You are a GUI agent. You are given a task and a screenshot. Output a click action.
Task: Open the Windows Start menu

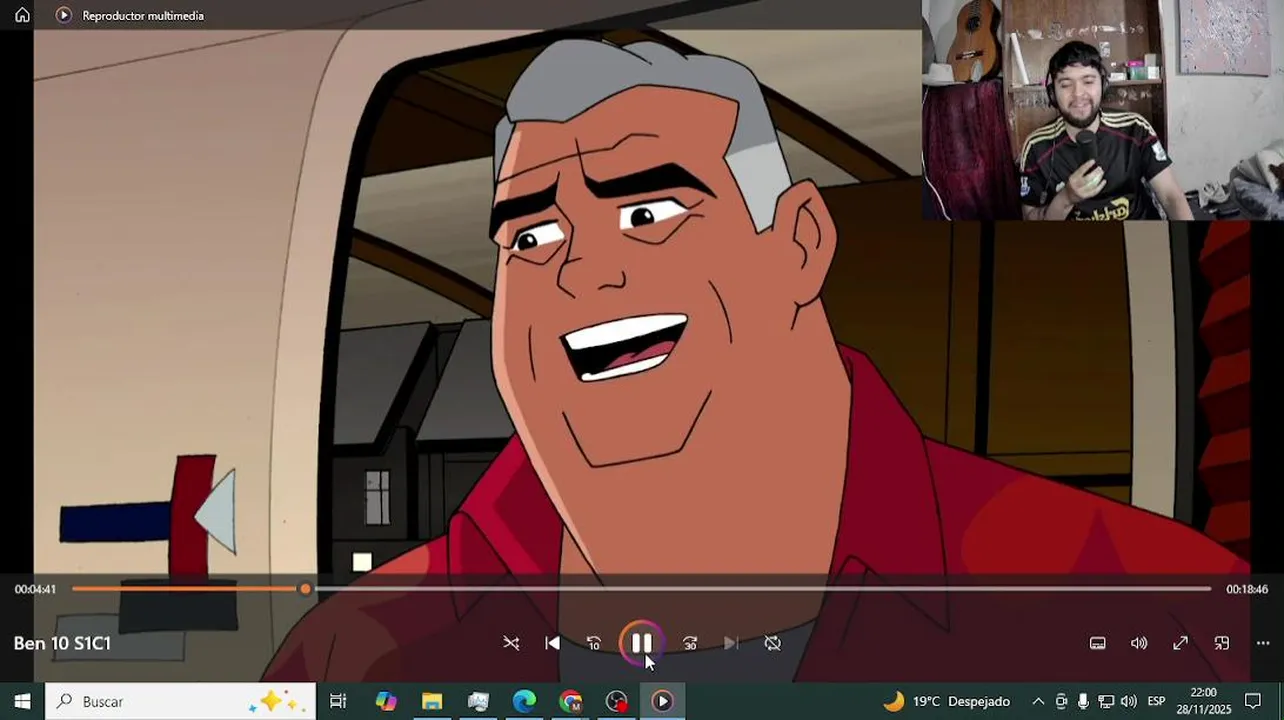click(22, 701)
